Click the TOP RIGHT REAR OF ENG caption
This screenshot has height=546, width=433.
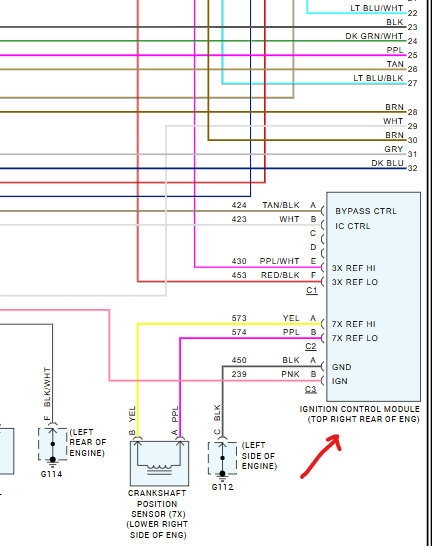click(x=363, y=419)
